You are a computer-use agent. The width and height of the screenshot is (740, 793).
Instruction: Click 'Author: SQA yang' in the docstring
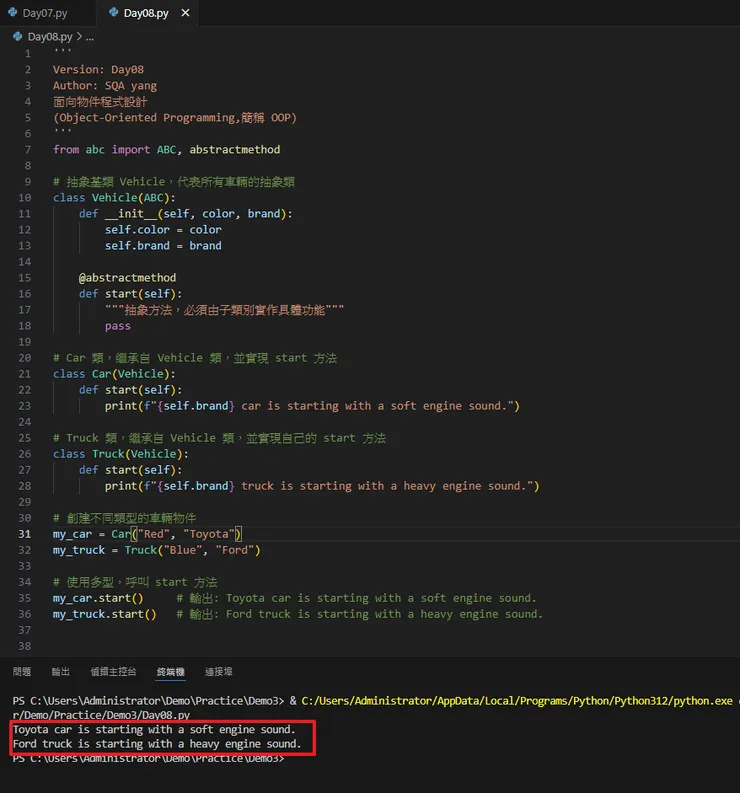(105, 86)
